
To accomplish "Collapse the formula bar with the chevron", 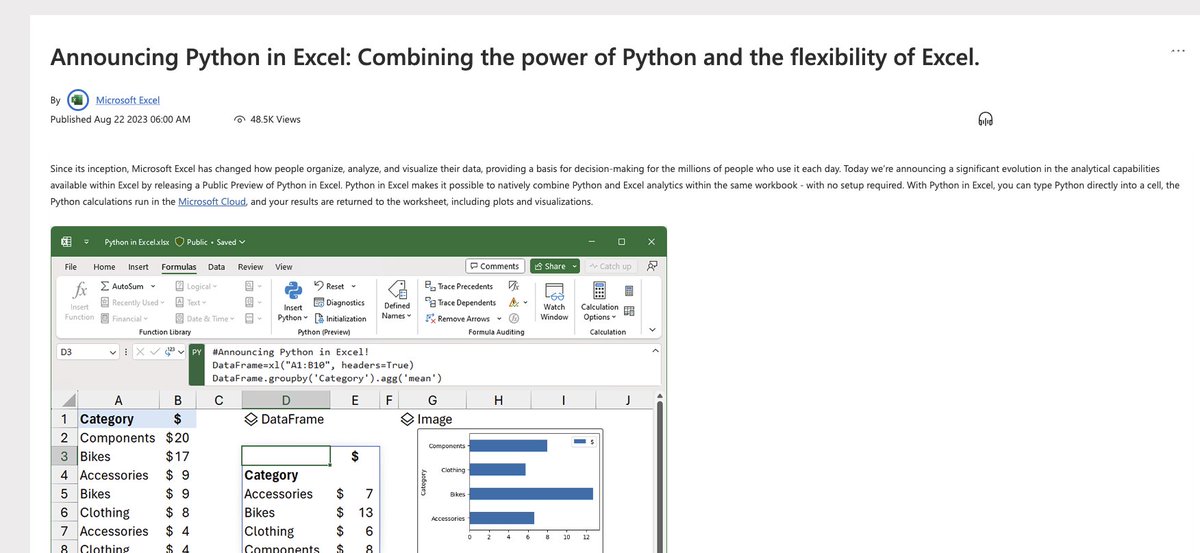I will pos(656,351).
